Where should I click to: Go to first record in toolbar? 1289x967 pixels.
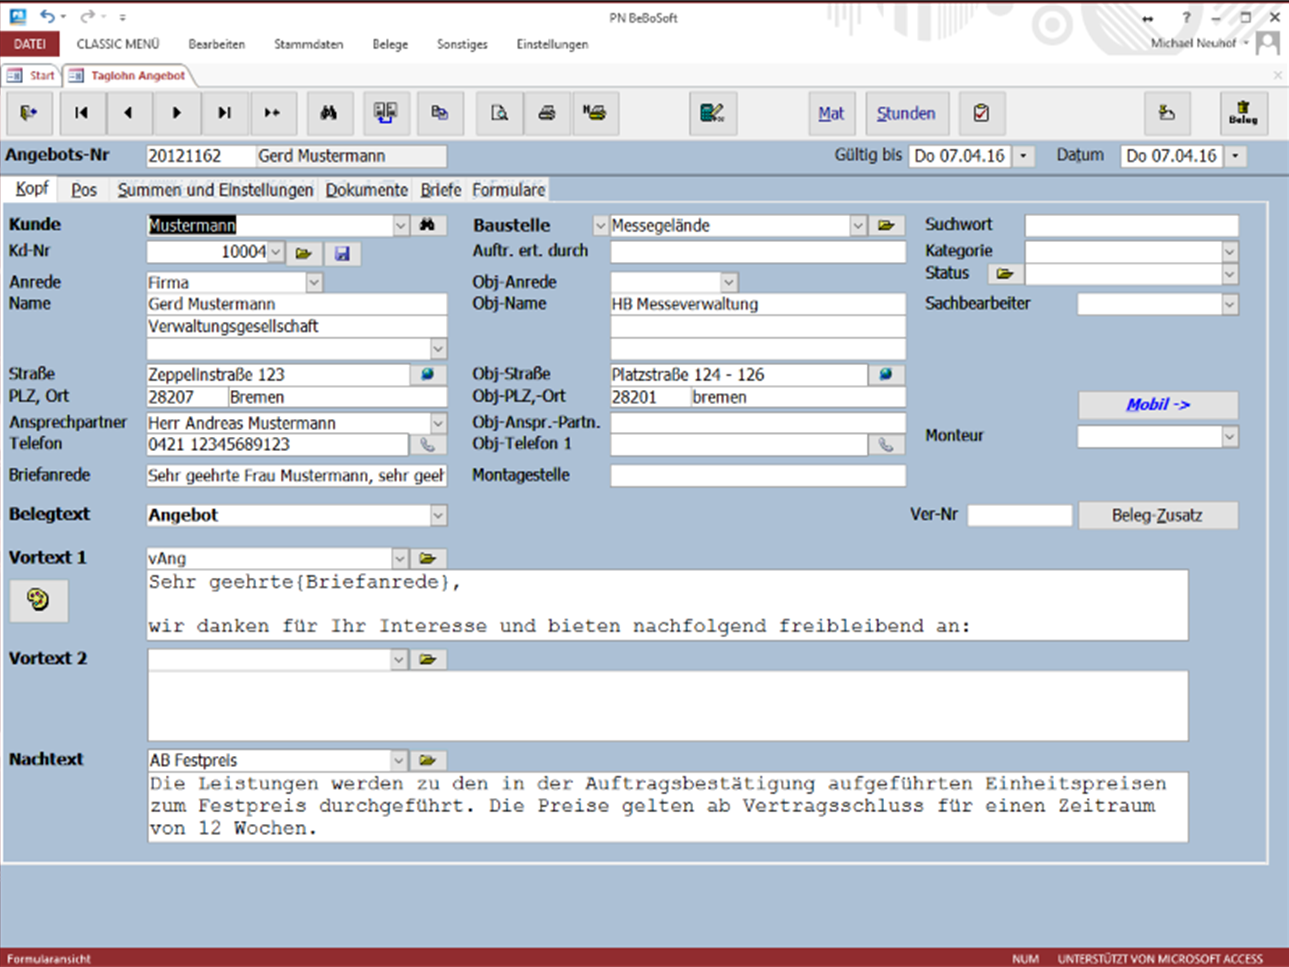[81, 113]
